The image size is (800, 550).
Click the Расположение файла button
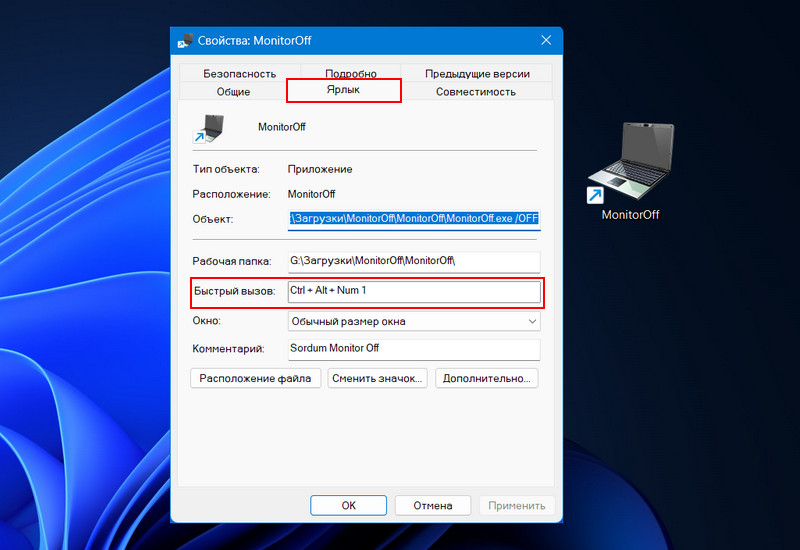(255, 379)
